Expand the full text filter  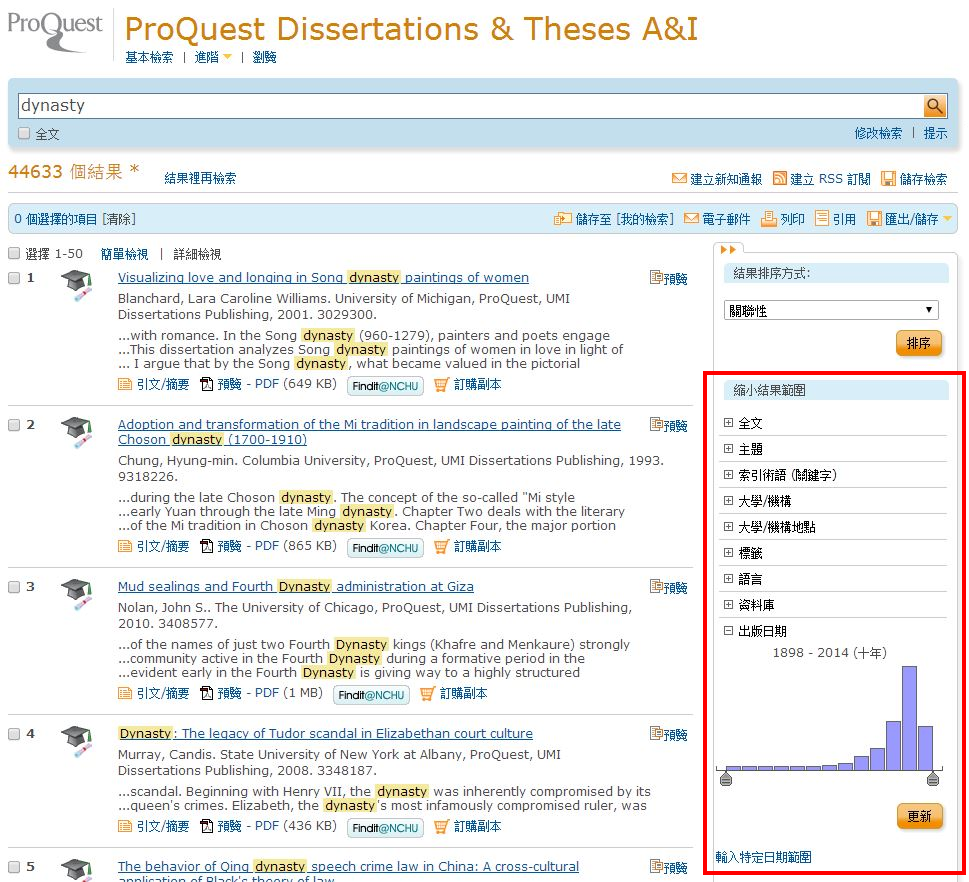[x=728, y=423]
